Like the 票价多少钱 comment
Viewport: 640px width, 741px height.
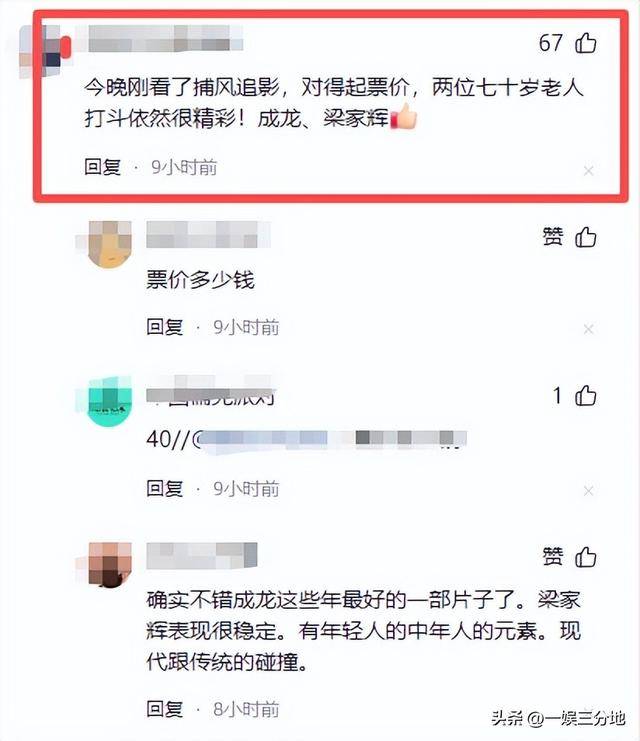click(x=586, y=237)
